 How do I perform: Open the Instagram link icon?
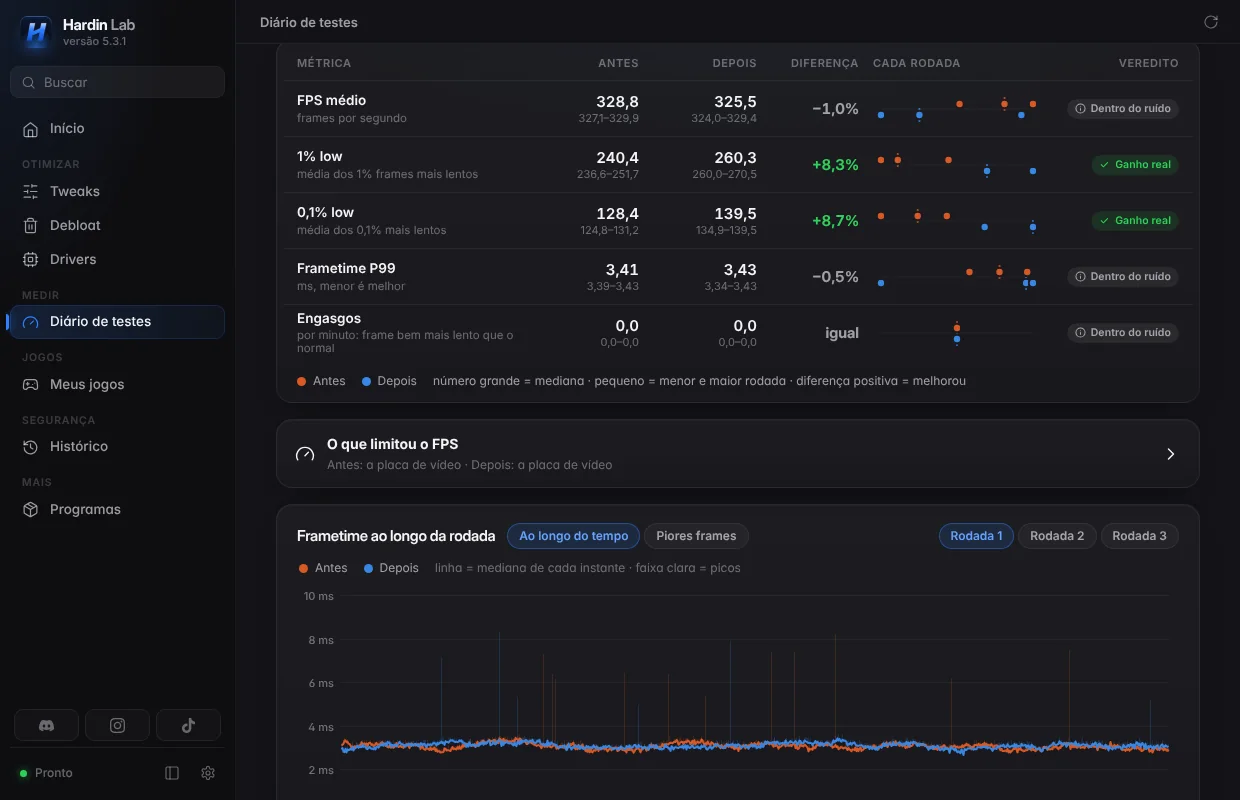coord(117,725)
